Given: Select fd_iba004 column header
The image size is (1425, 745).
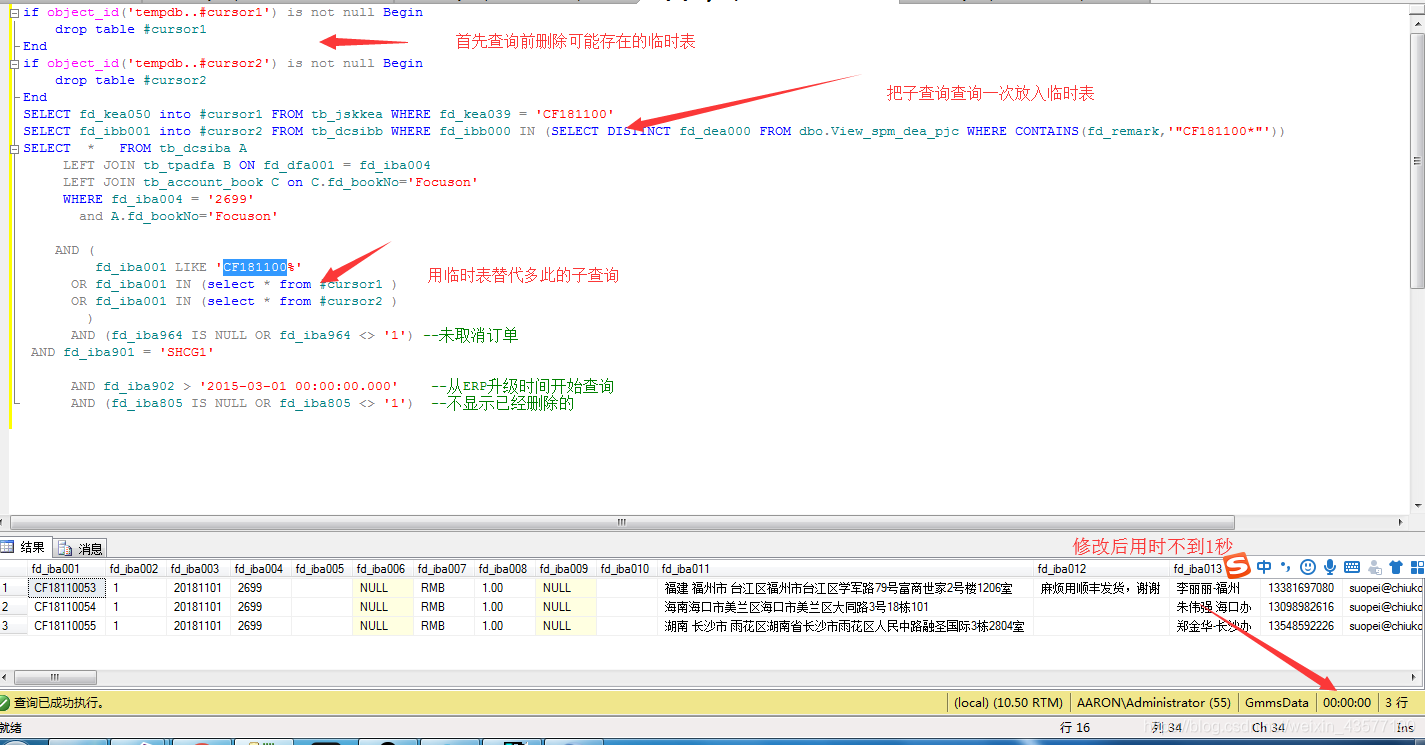Looking at the screenshot, I should 261,569.
